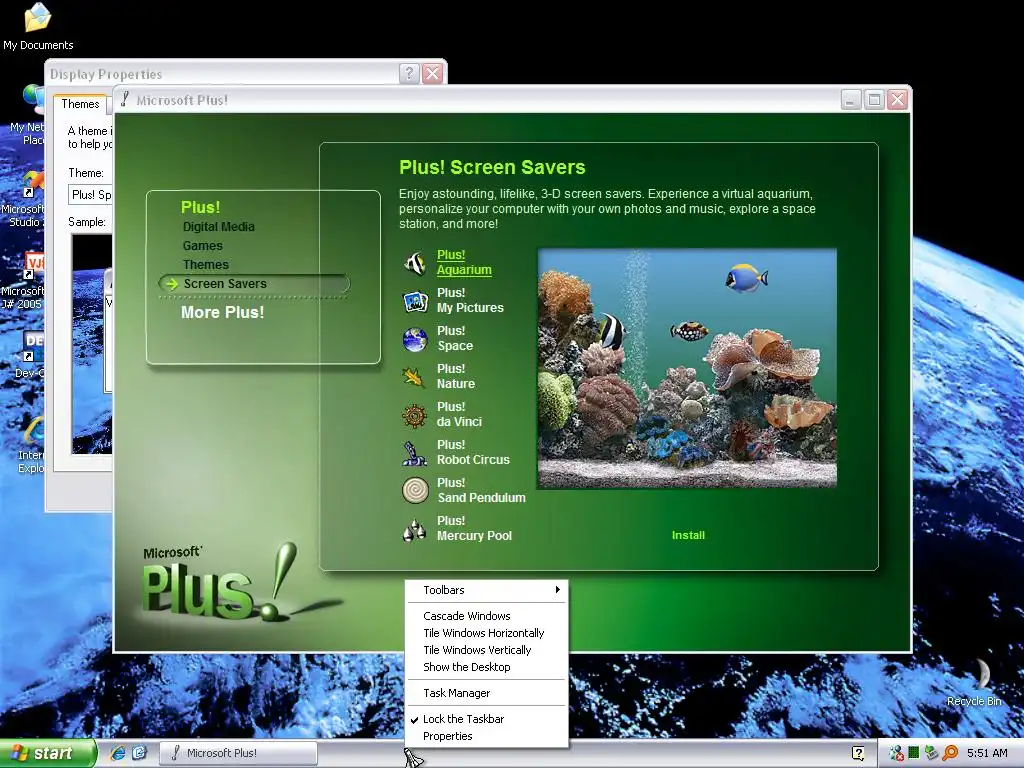This screenshot has height=768, width=1024.
Task: Click the help question mark tray icon
Action: pyautogui.click(x=858, y=753)
